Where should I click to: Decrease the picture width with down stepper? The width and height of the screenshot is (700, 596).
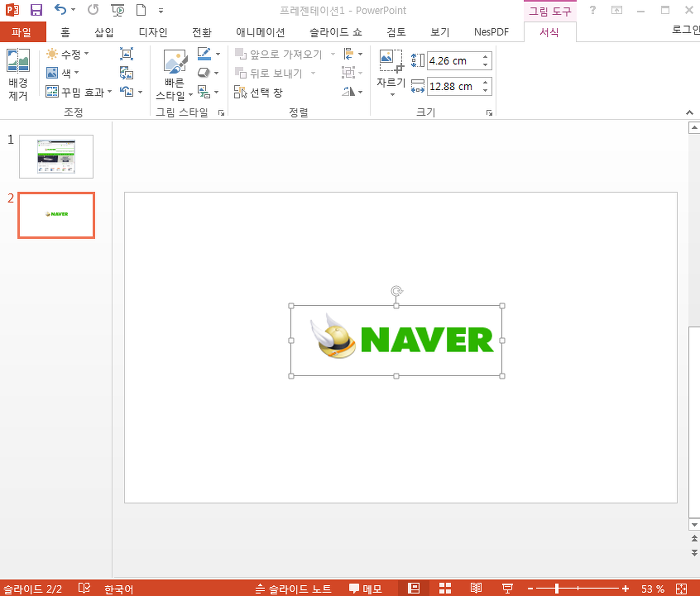point(485,91)
